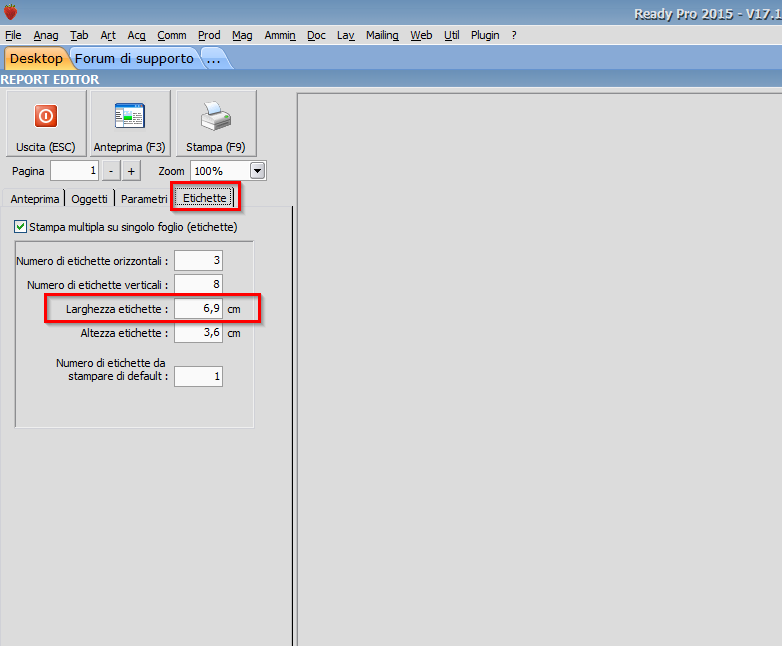The width and height of the screenshot is (782, 646).
Task: Open the Lav menu
Action: (346, 35)
